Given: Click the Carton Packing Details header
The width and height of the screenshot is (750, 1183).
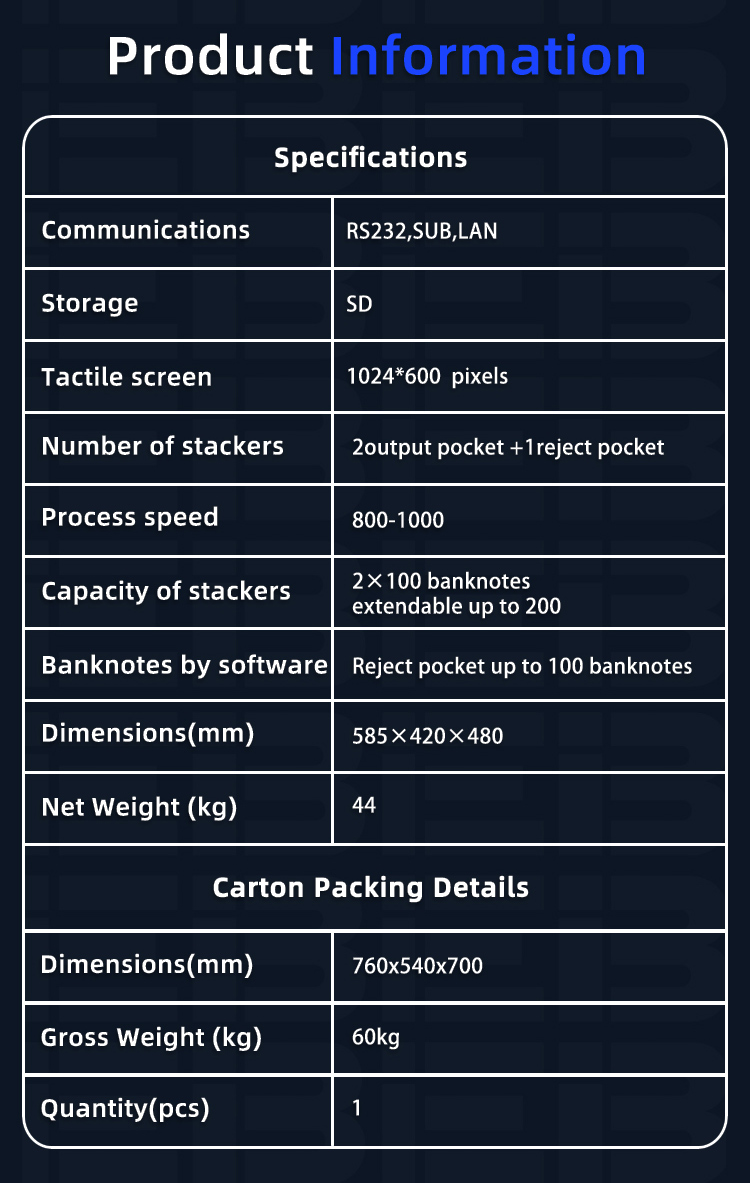Looking at the screenshot, I should point(370,887).
